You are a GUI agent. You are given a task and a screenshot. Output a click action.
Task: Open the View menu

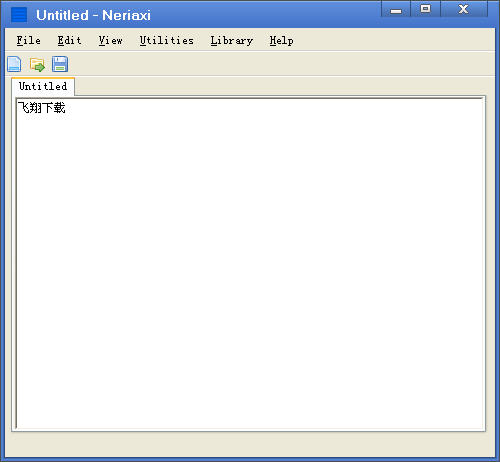110,41
